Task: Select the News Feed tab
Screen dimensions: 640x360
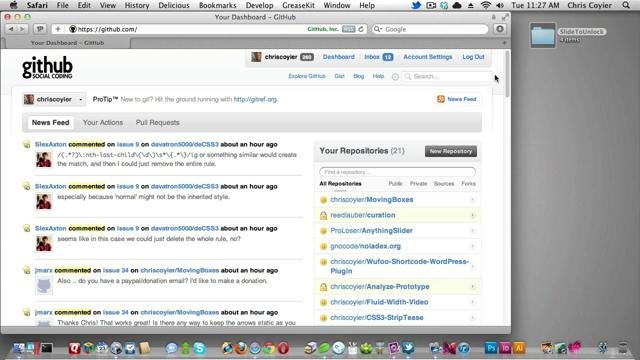Action: tap(51, 122)
